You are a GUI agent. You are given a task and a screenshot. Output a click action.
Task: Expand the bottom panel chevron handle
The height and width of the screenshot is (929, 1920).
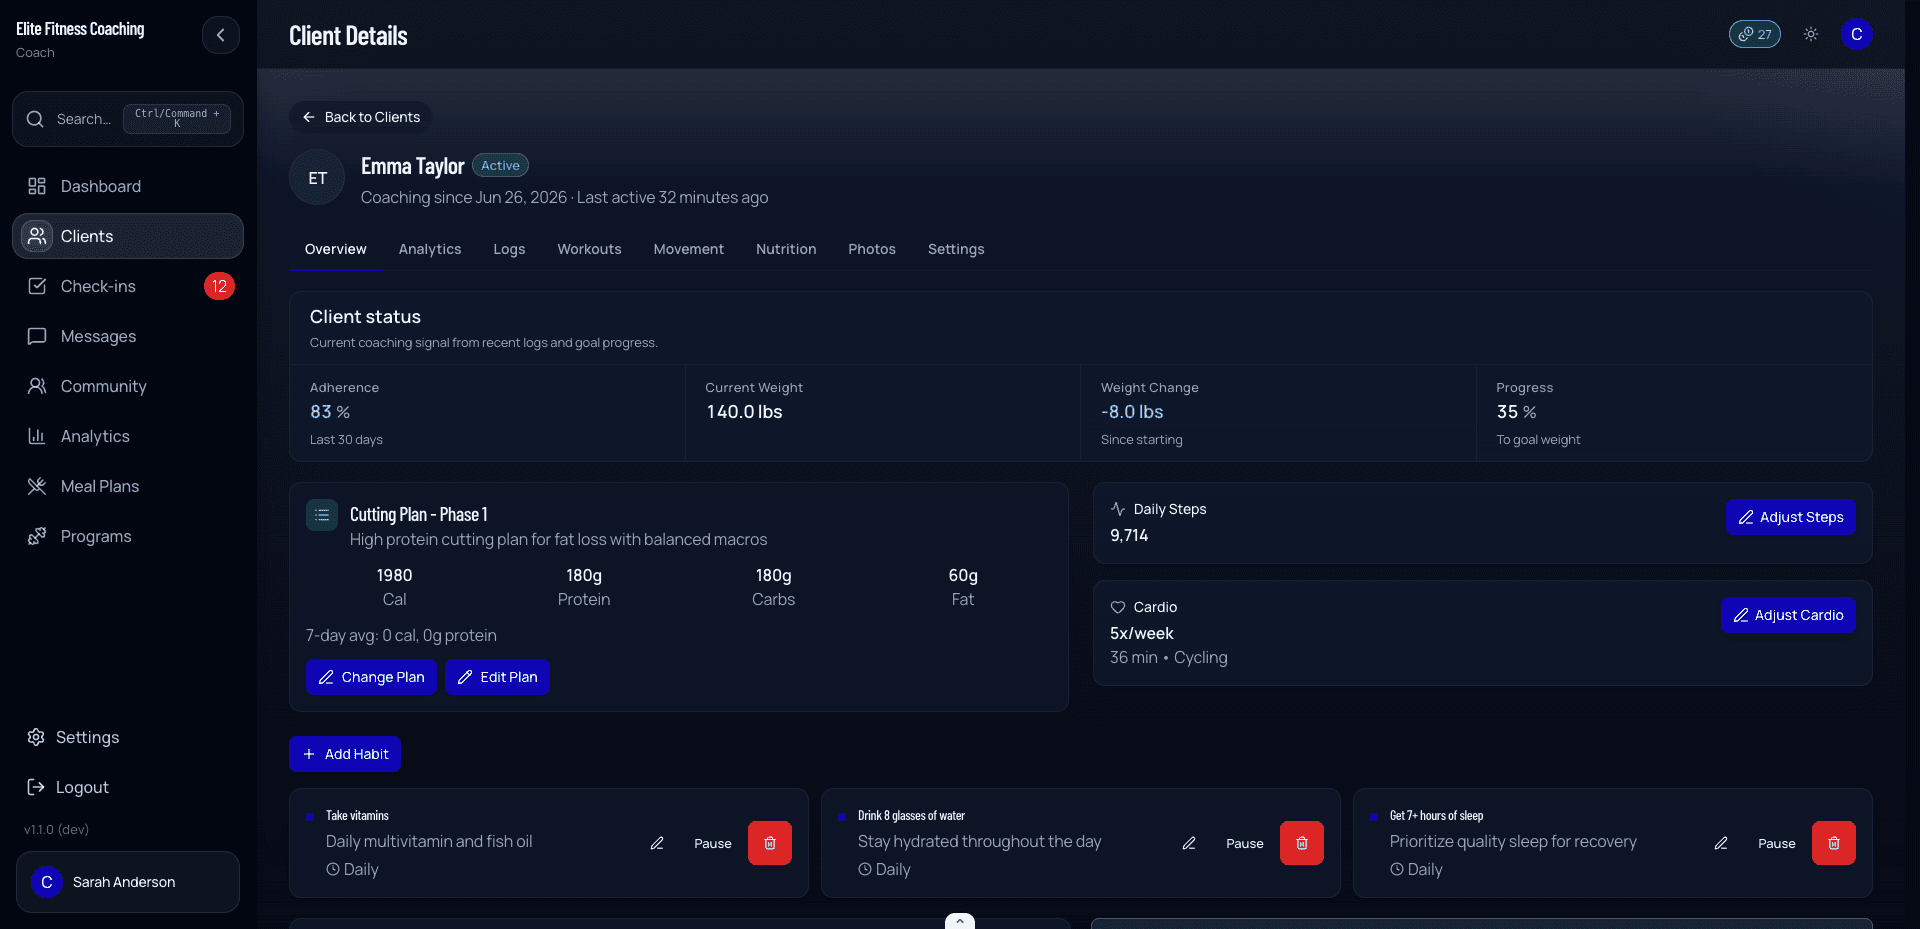click(960, 921)
